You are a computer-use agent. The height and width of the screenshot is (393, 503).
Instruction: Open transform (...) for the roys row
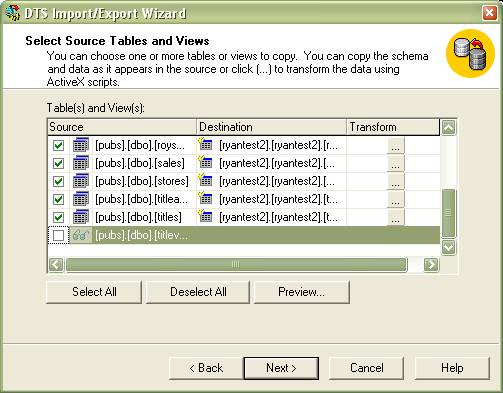click(x=396, y=146)
